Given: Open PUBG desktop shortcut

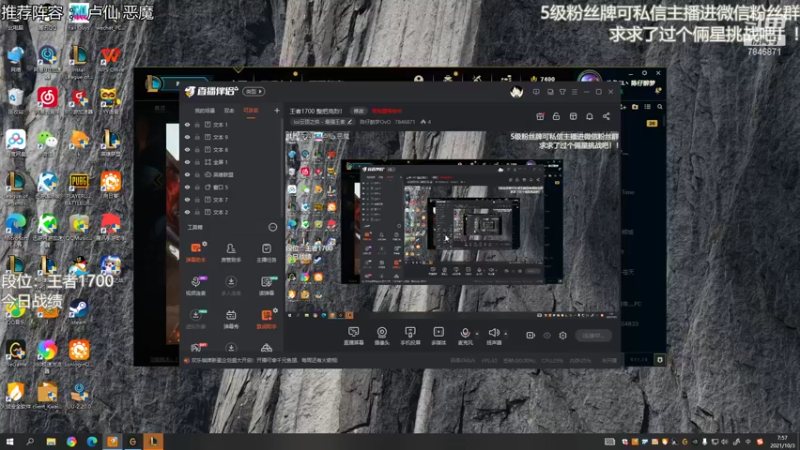Looking at the screenshot, I should 79,187.
